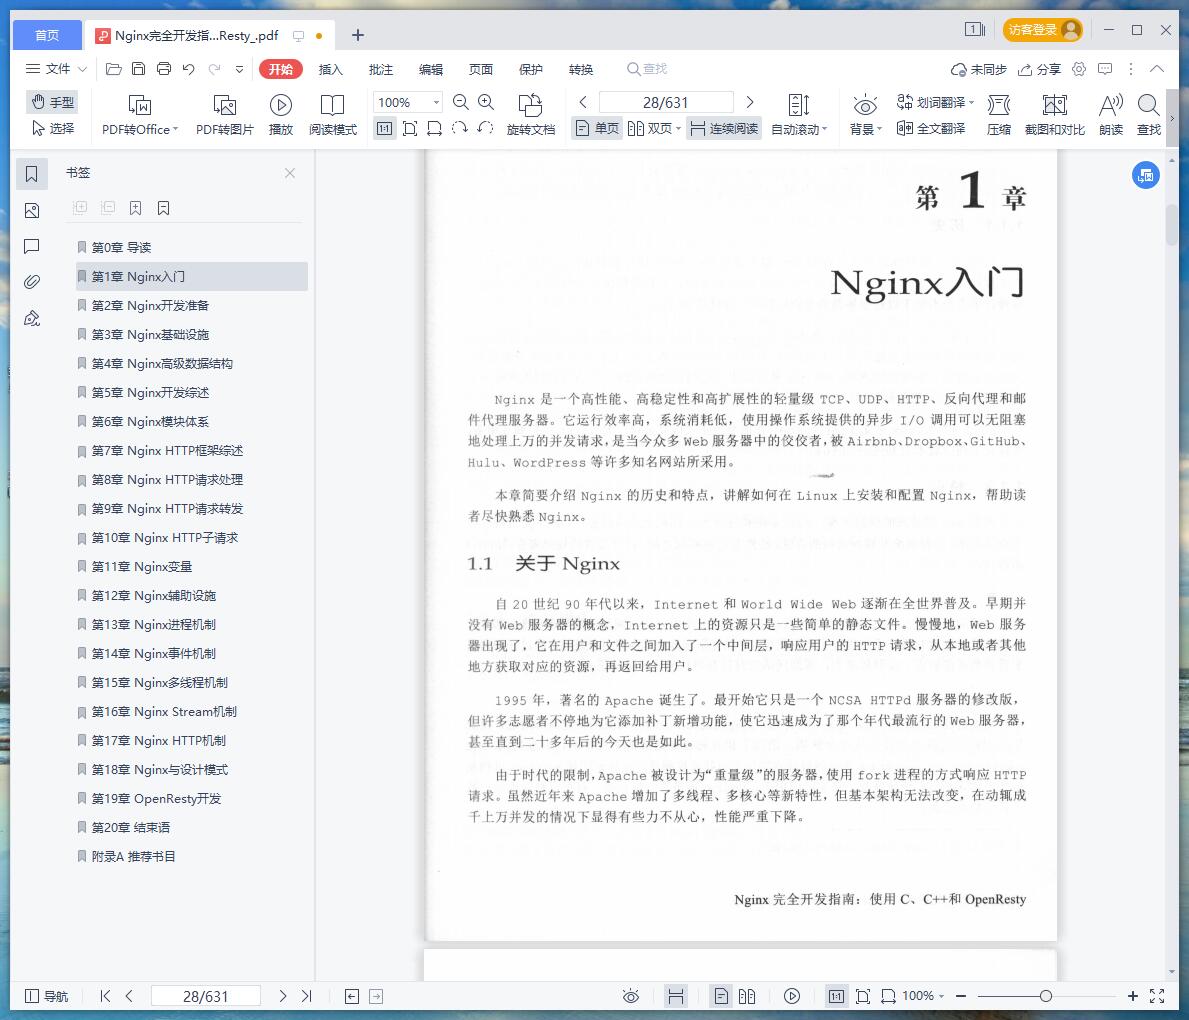
Task: Switch to the 保护 tab
Action: [x=531, y=69]
